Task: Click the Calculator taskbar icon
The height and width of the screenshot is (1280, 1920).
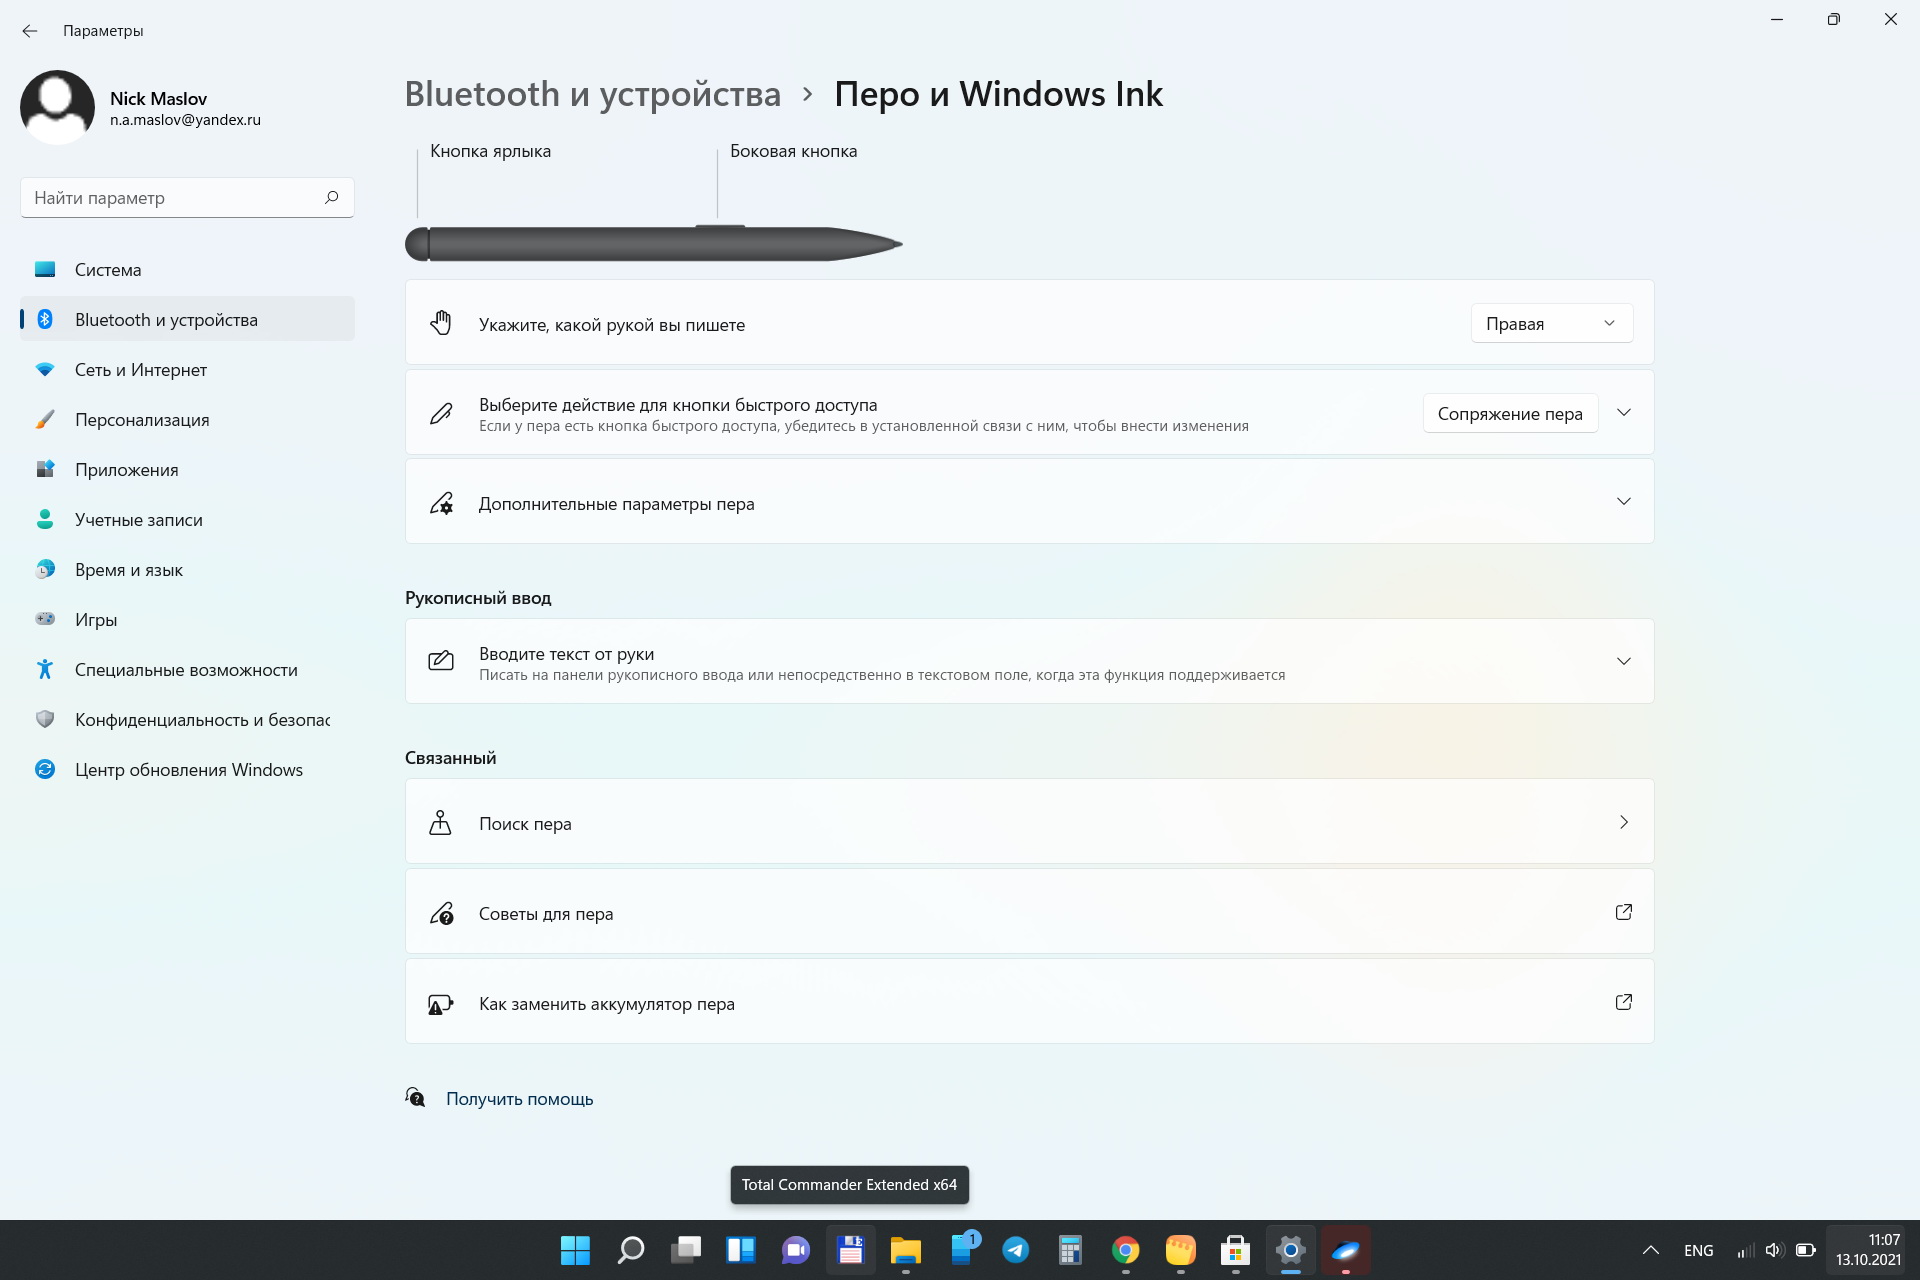Action: point(1070,1250)
